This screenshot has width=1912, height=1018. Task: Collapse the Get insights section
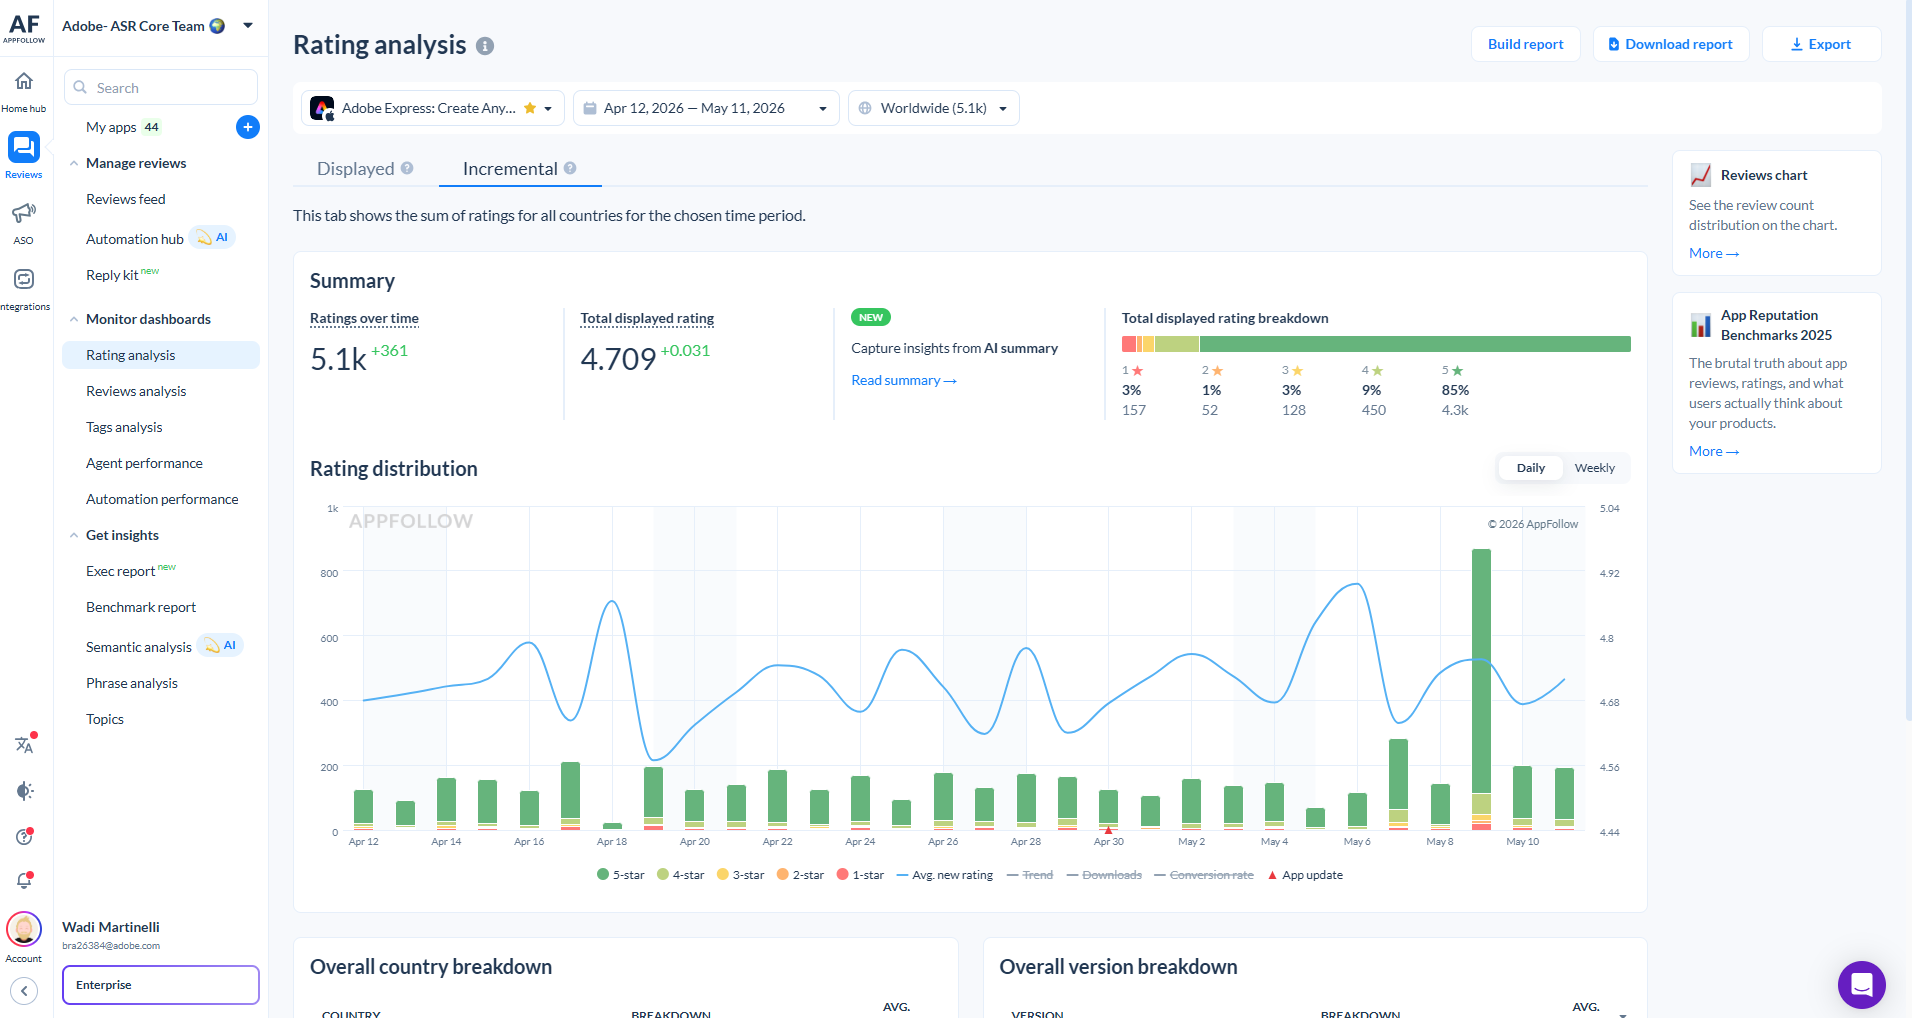tap(74, 535)
